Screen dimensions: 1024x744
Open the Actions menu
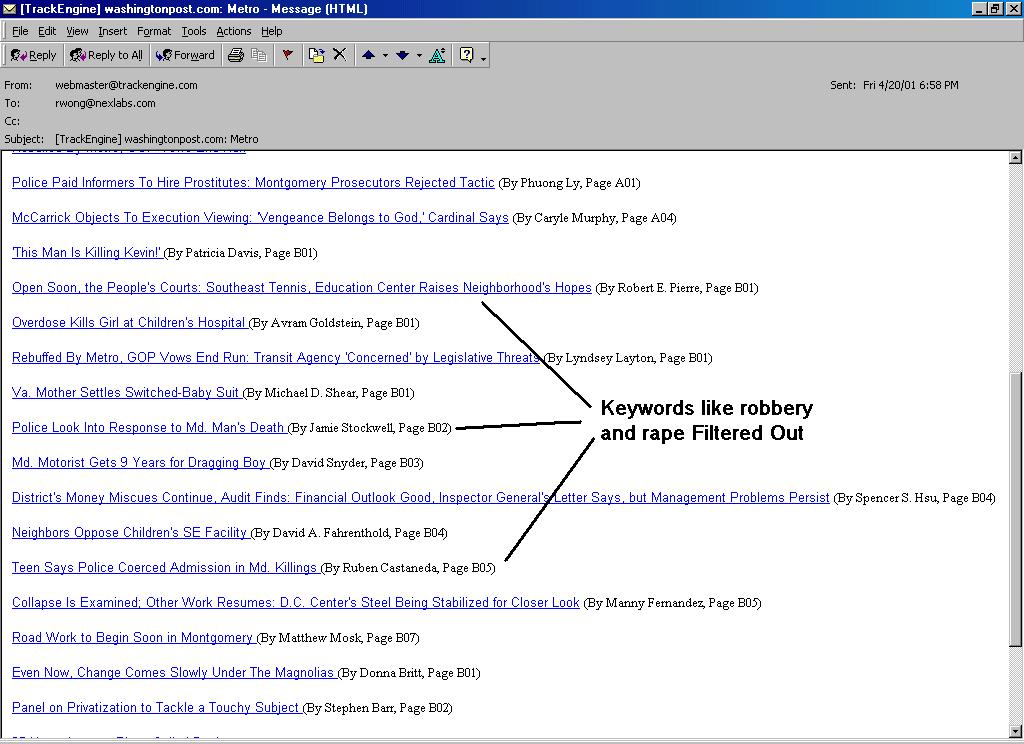(234, 31)
